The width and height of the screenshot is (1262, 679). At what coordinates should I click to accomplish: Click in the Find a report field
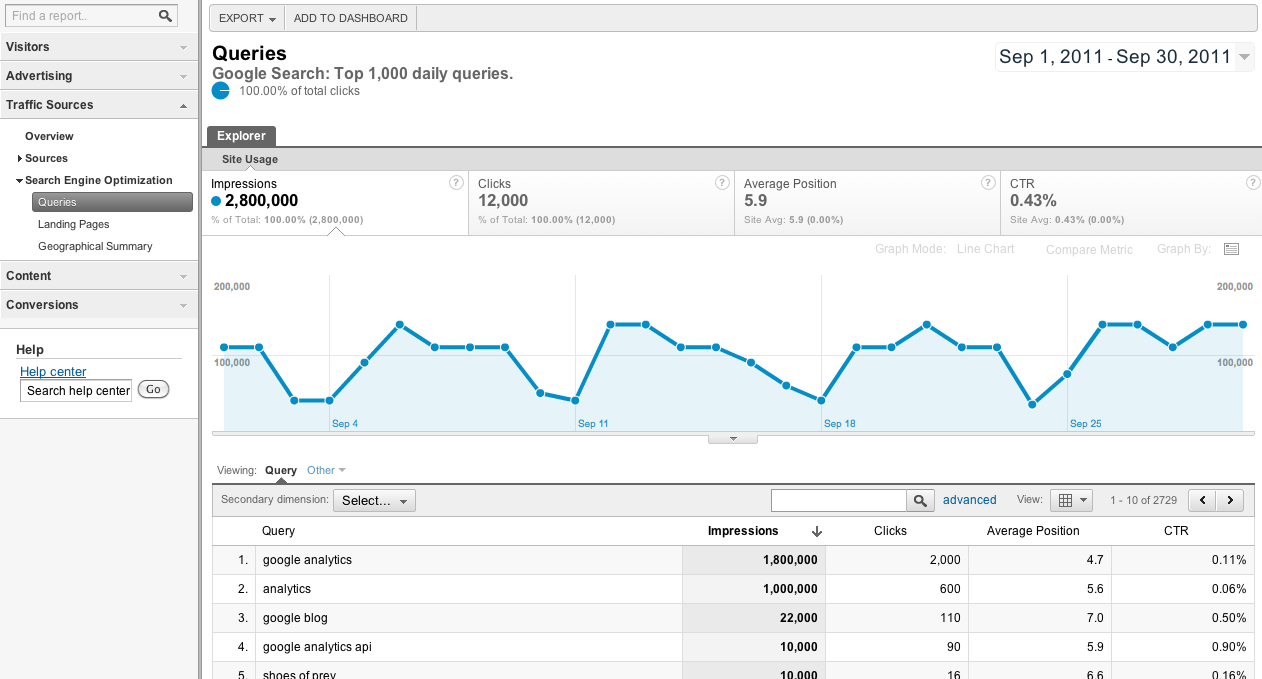click(x=81, y=16)
